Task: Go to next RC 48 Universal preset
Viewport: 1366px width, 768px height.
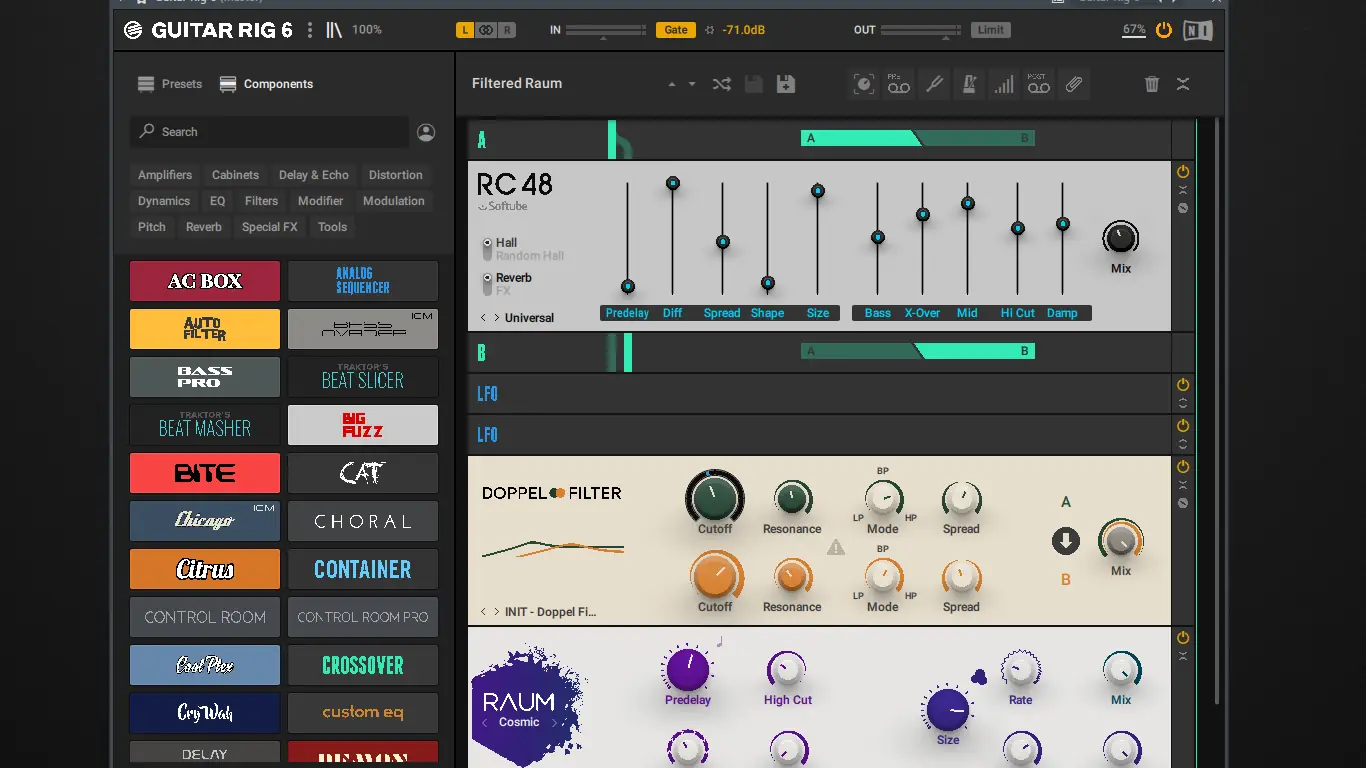Action: coord(497,318)
